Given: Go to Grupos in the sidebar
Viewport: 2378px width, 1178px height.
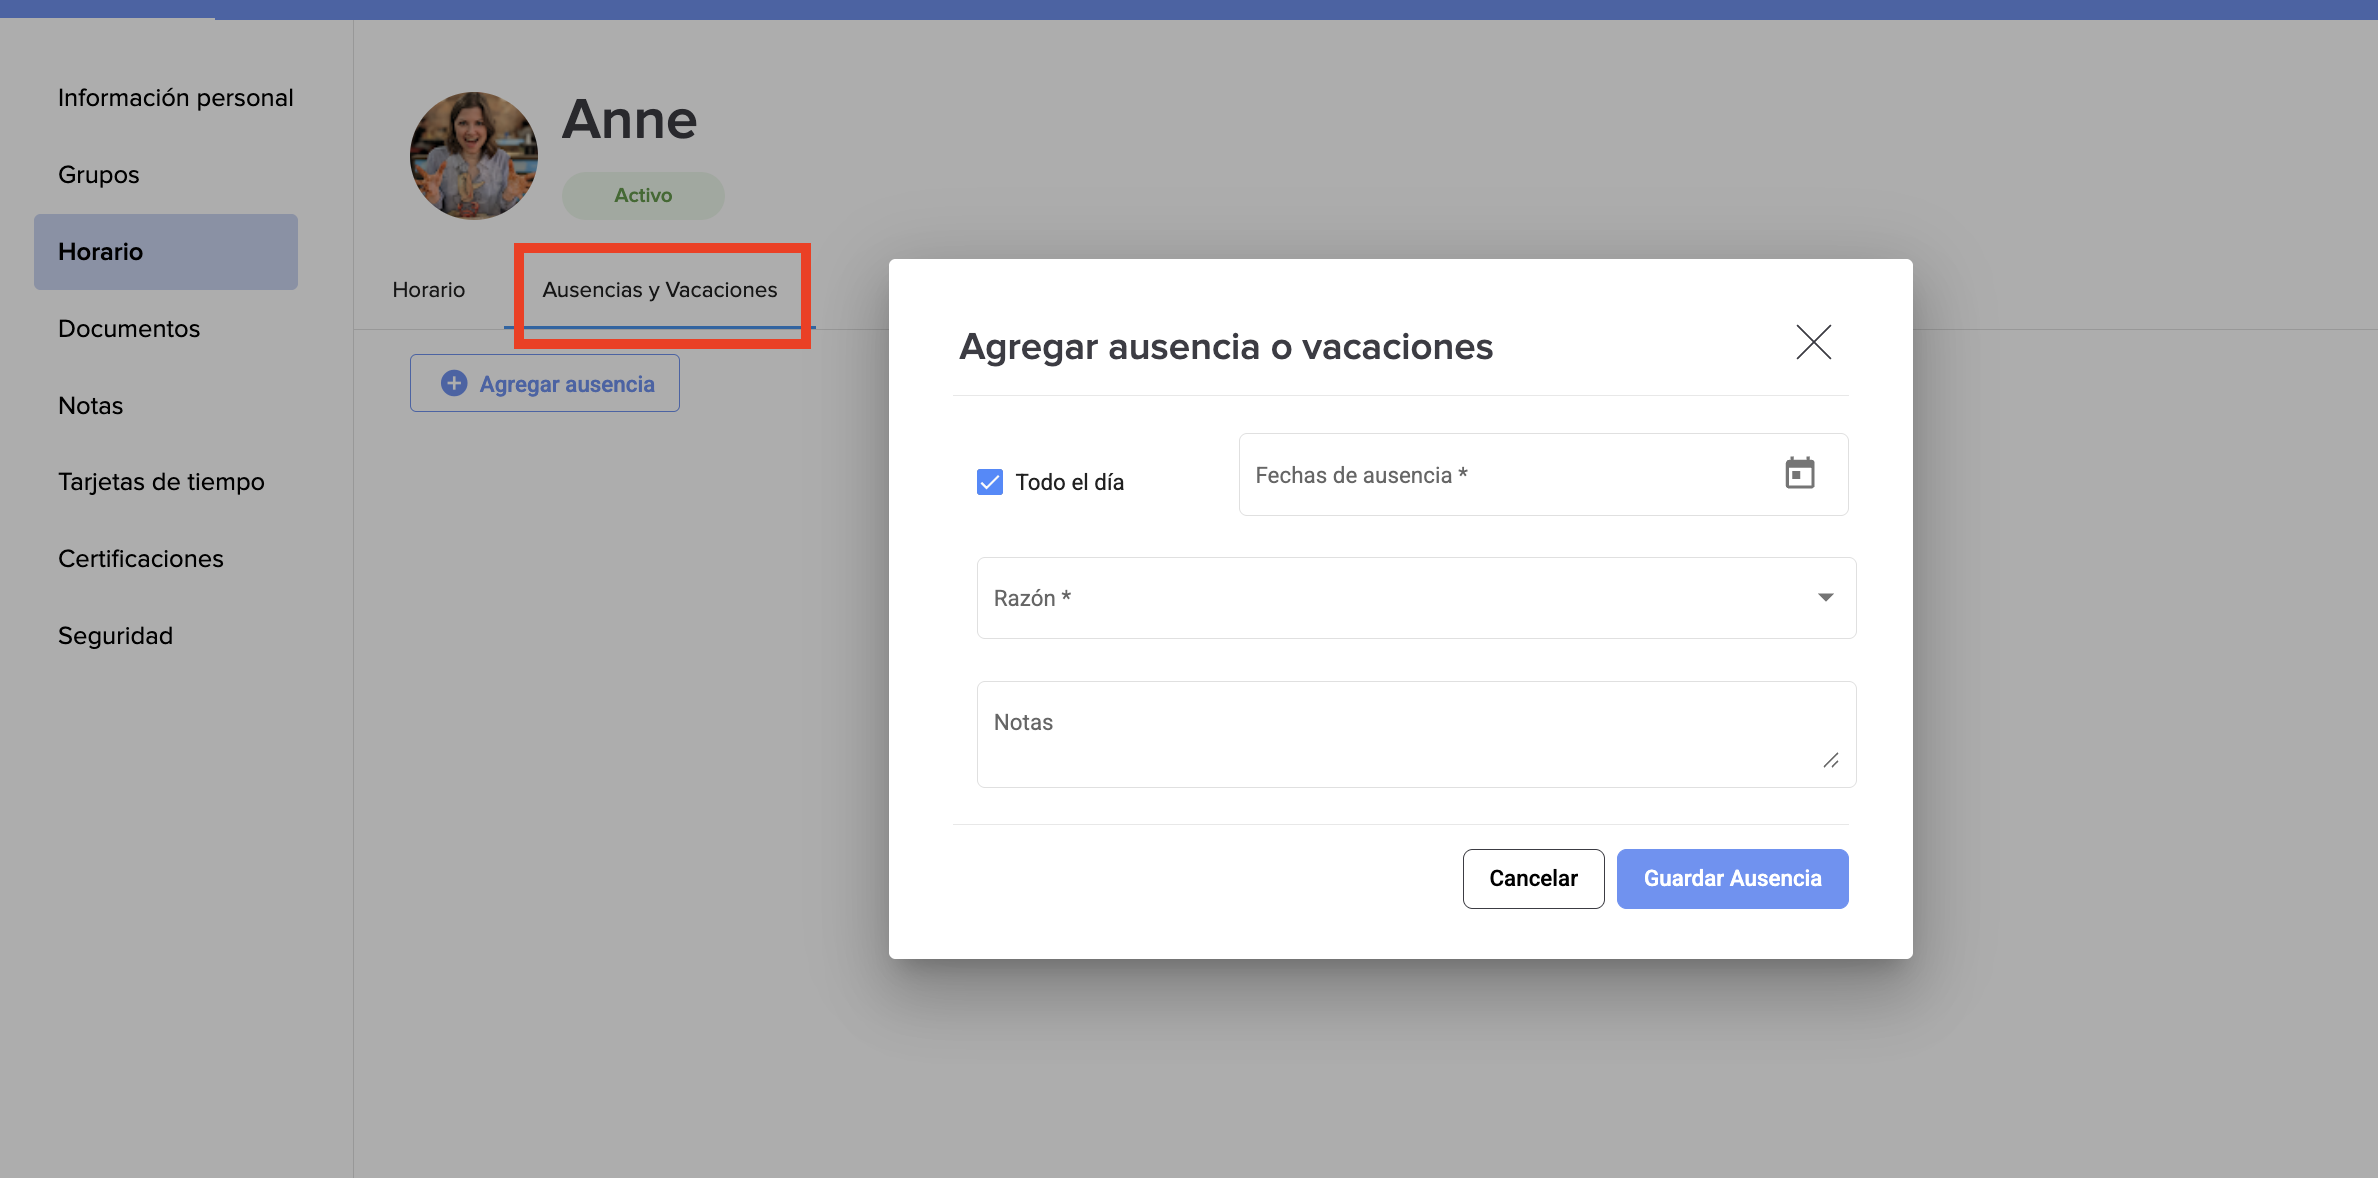Looking at the screenshot, I should pyautogui.click(x=98, y=175).
